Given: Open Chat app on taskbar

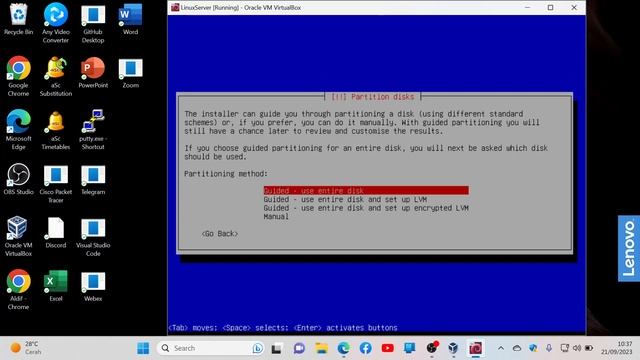Looking at the screenshot, I should click(299, 348).
